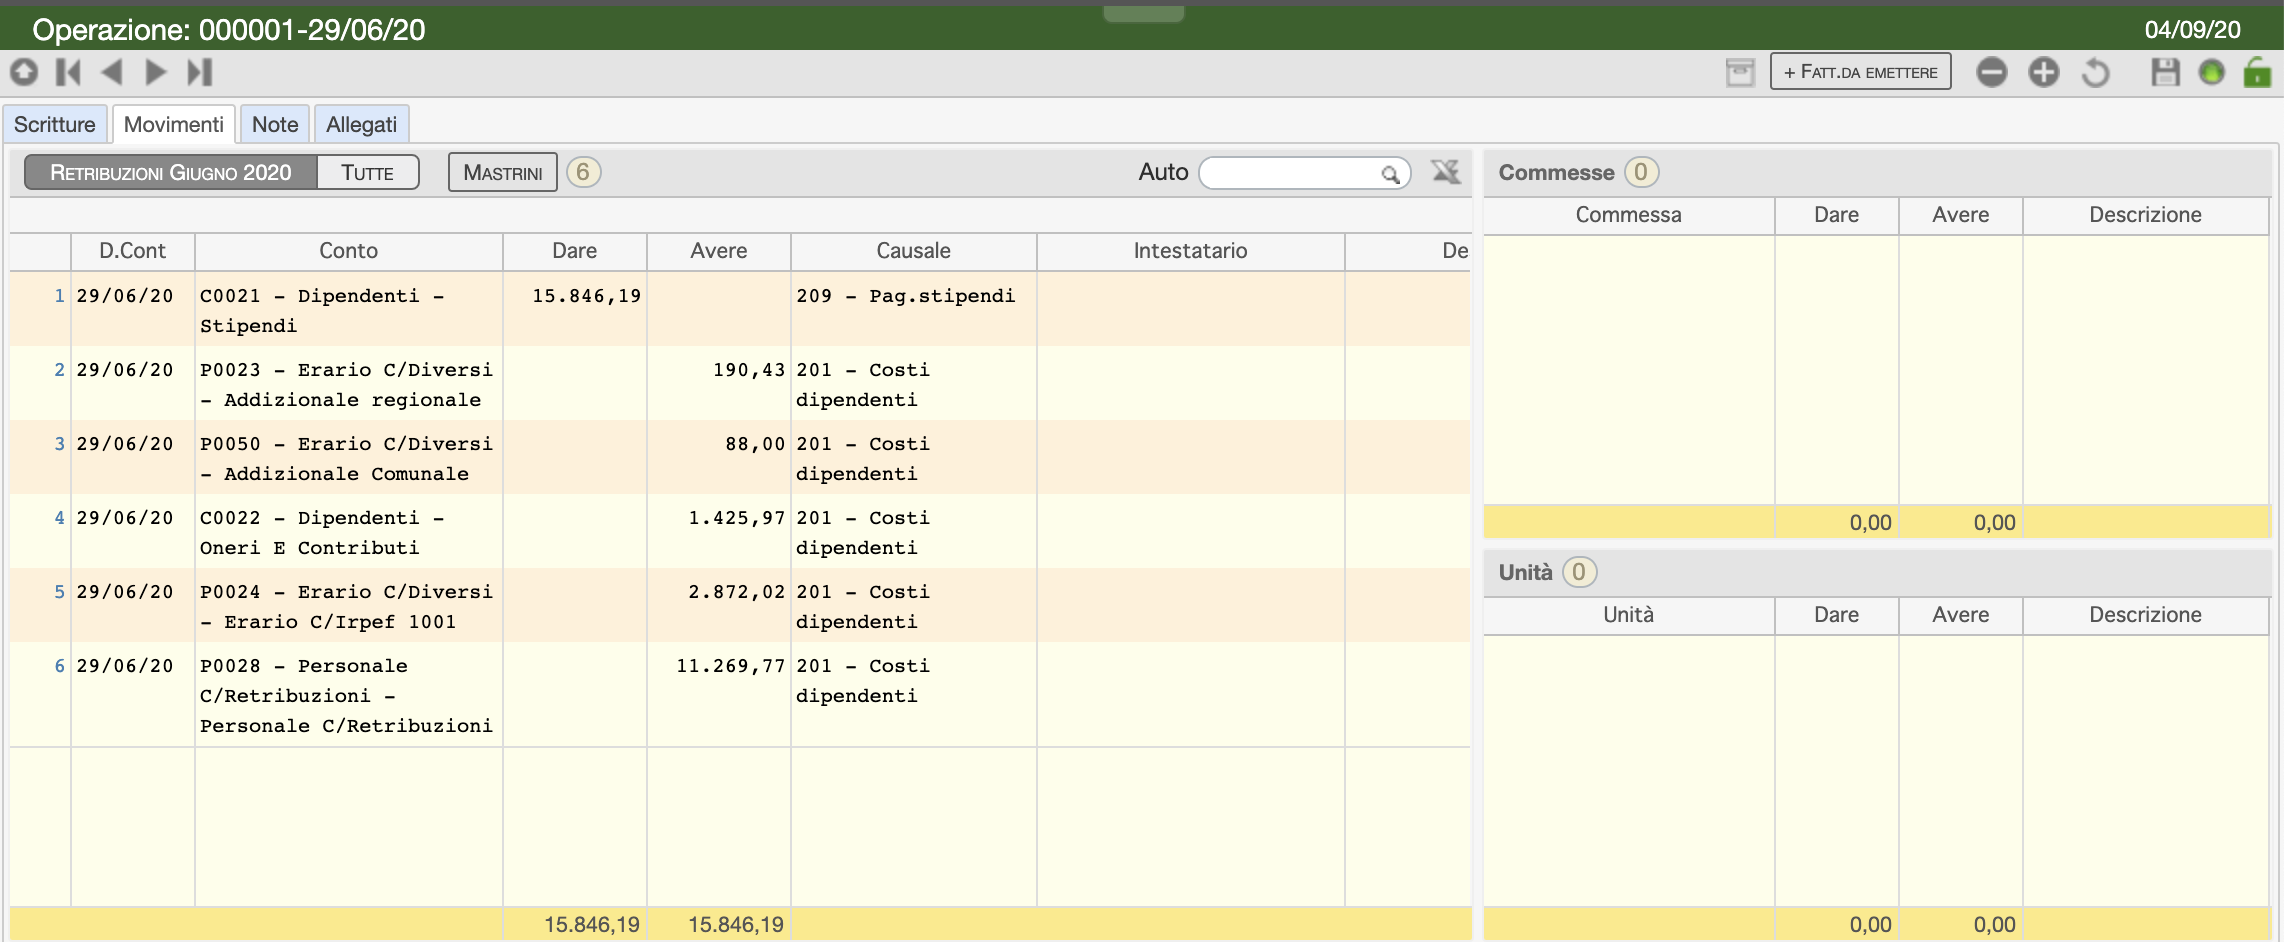Click the causale cell in row 6
The image size is (2284, 942).
pos(913,695)
